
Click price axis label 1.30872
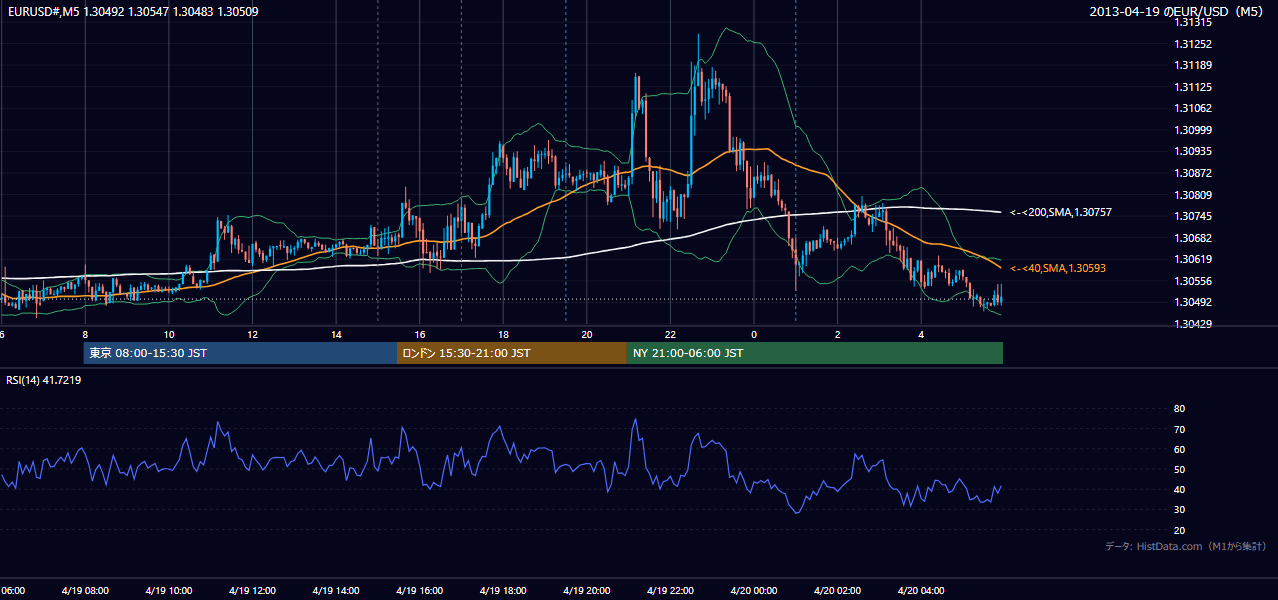[x=1193, y=173]
